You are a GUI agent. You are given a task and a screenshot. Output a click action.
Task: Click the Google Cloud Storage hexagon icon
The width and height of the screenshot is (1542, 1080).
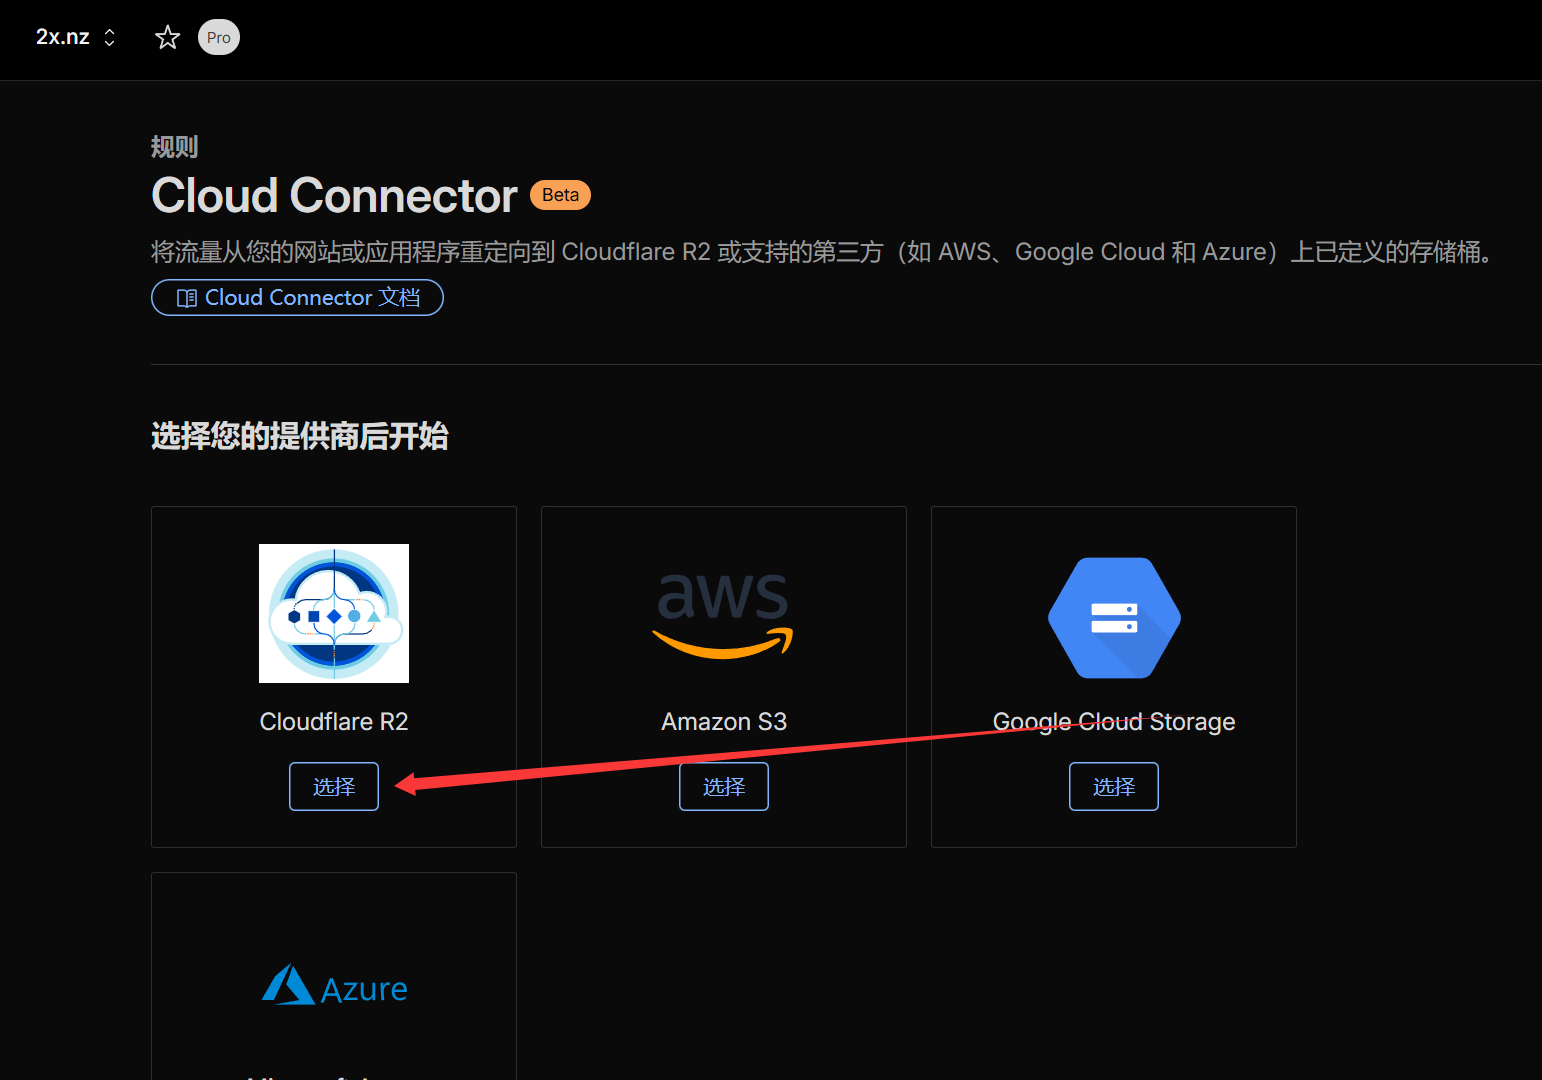[1114, 618]
